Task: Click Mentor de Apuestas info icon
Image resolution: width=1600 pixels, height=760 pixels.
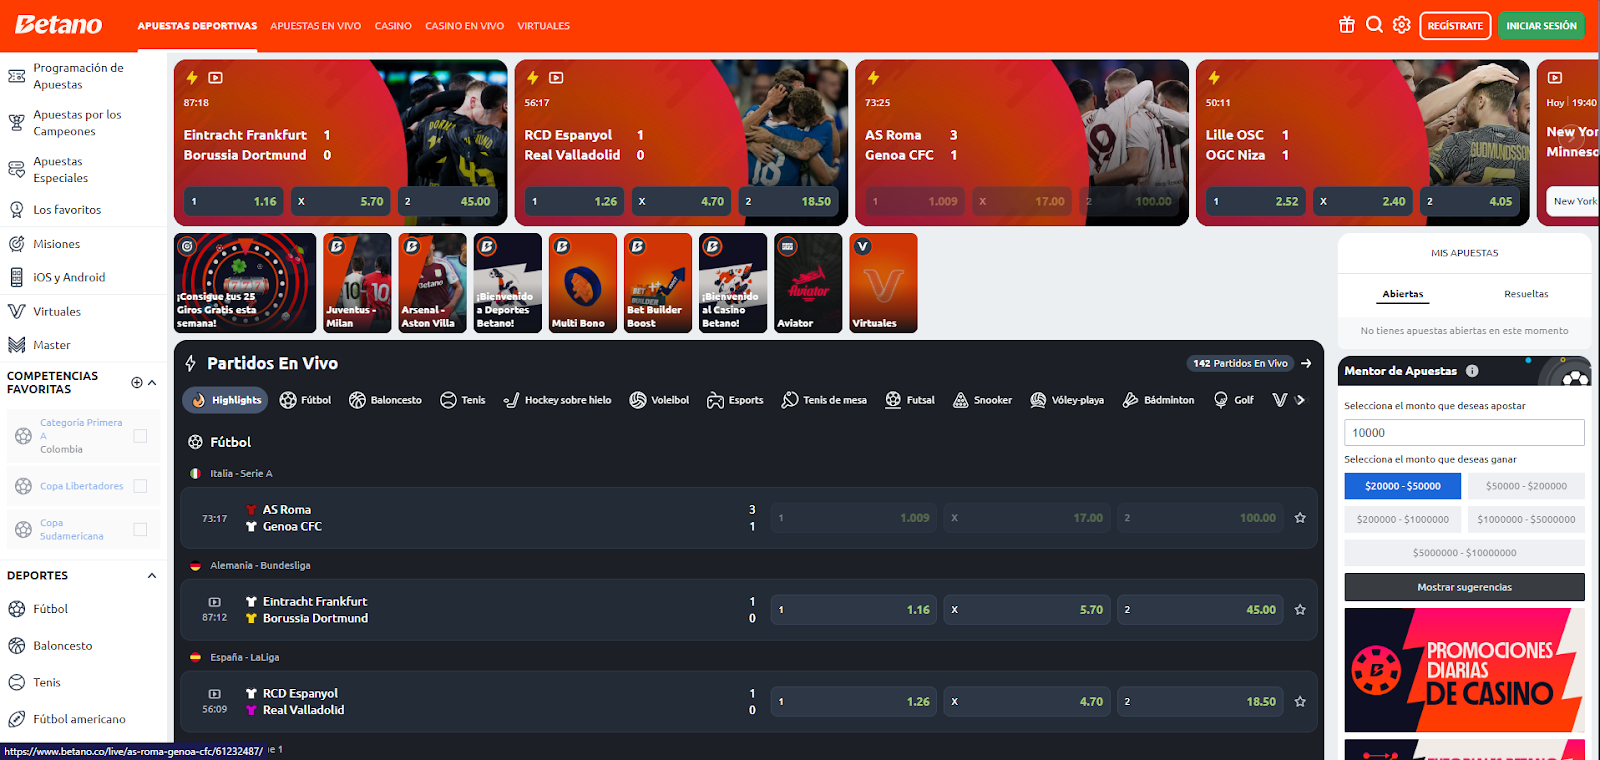Action: (1472, 371)
